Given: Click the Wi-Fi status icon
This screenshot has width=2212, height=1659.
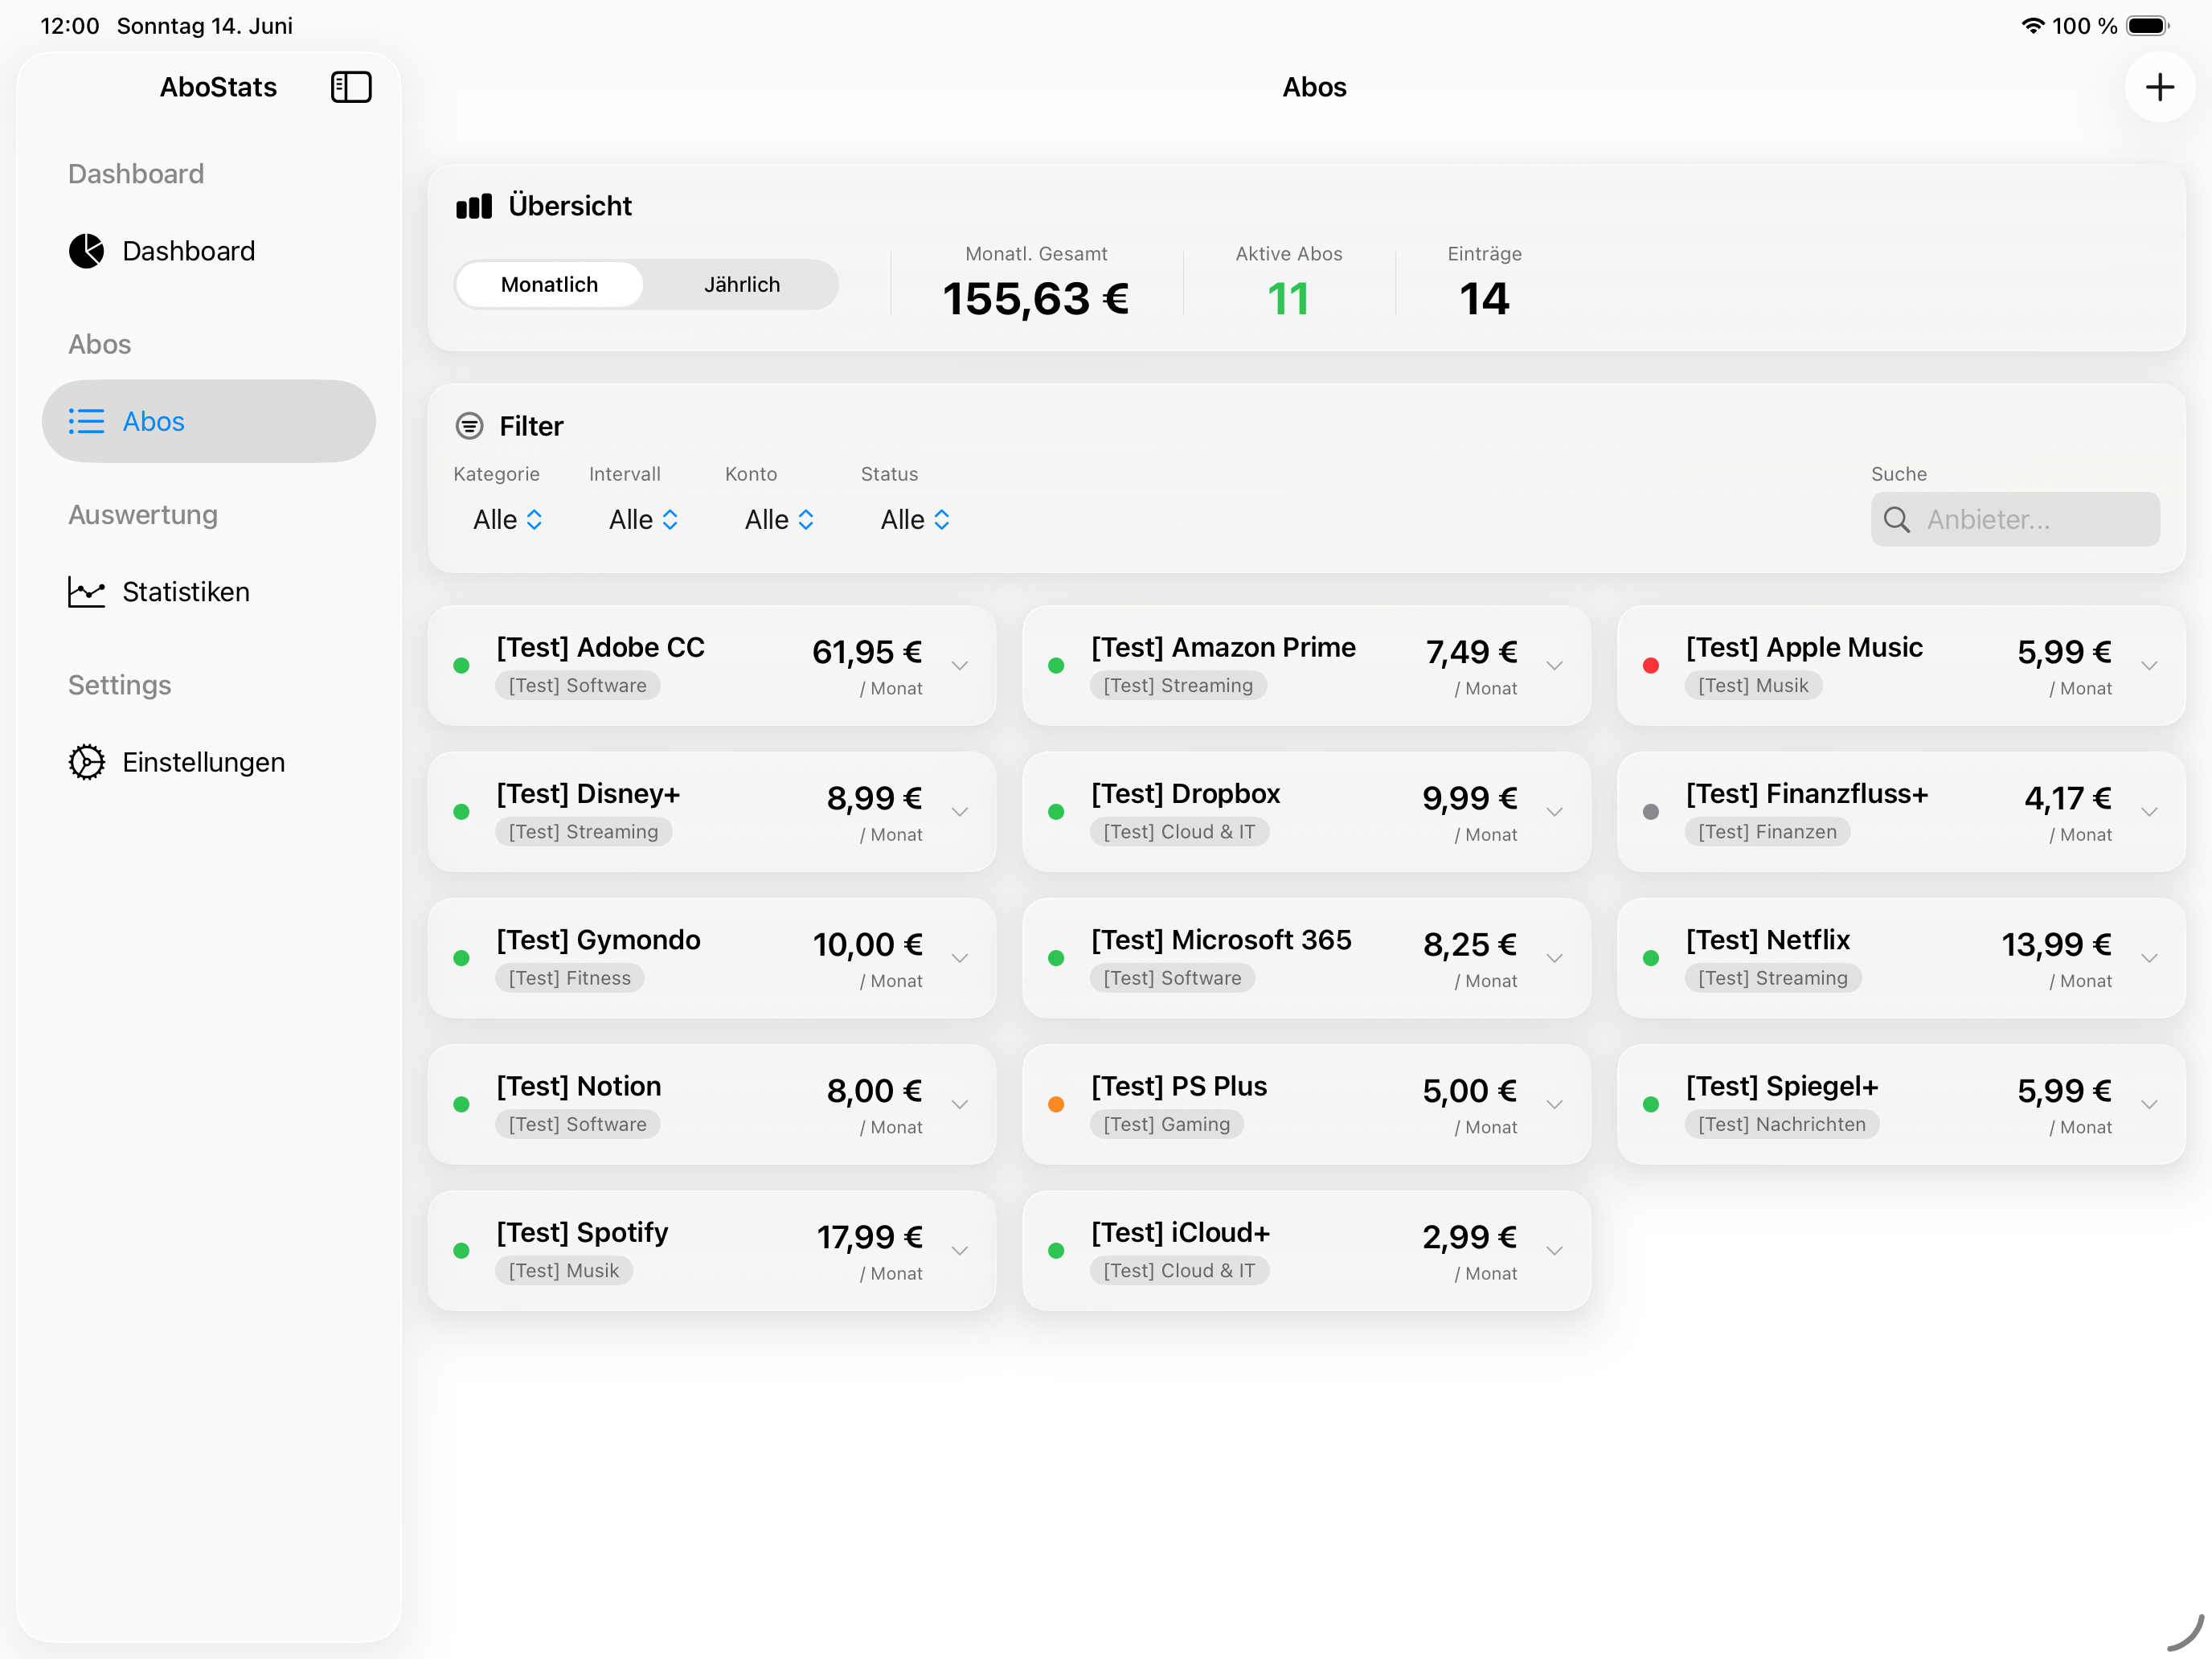Looking at the screenshot, I should pos(2031,26).
